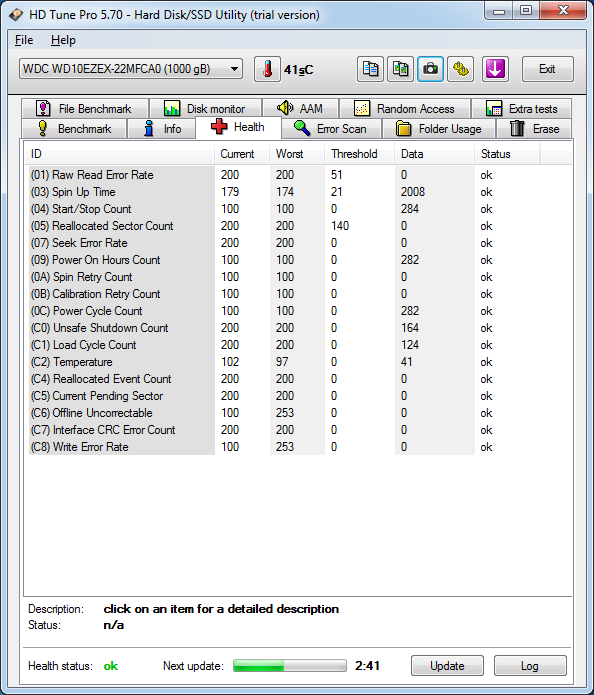This screenshot has width=594, height=695.
Task: Click the speaker icon on AAM tab
Action: click(x=285, y=108)
